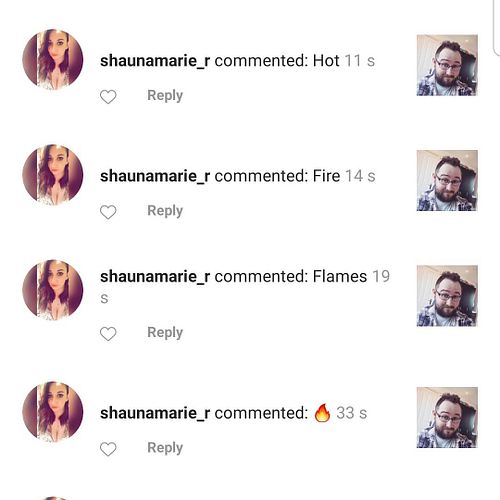Open shaunamarie_r avatar beside fire emoji comment
The image size is (500, 500).
pyautogui.click(x=53, y=412)
